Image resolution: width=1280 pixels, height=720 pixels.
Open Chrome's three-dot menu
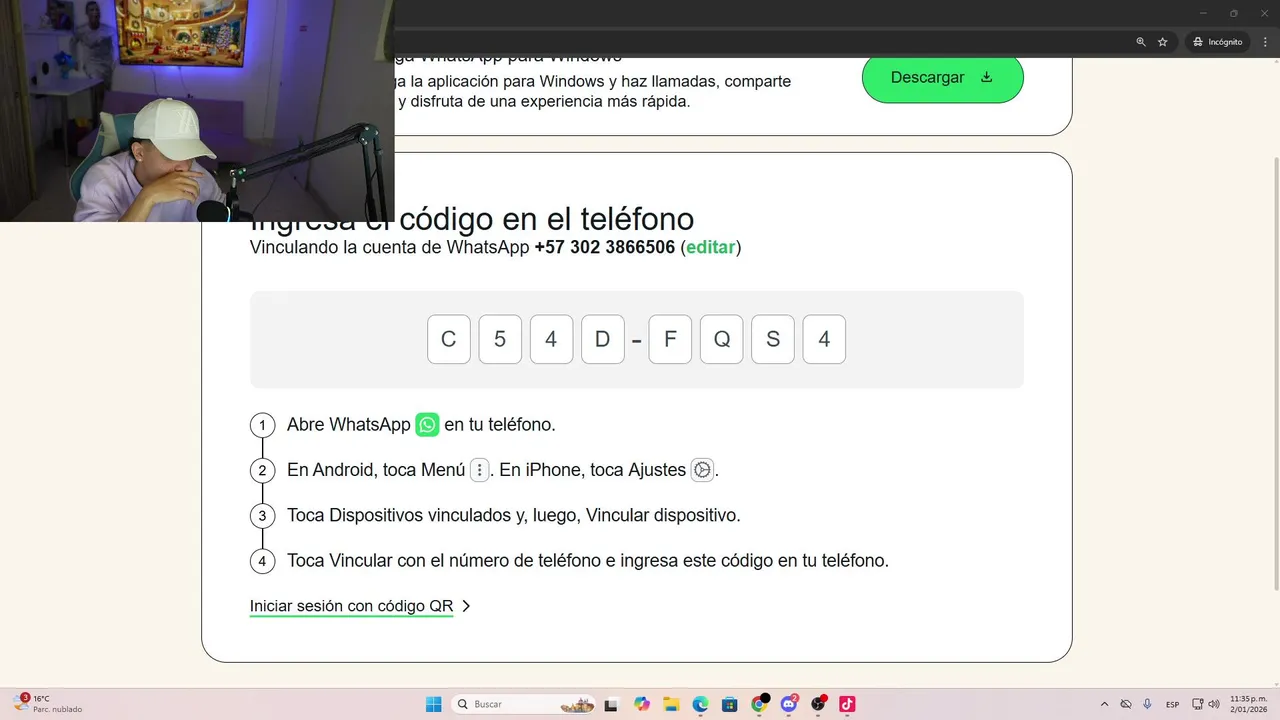1265,42
